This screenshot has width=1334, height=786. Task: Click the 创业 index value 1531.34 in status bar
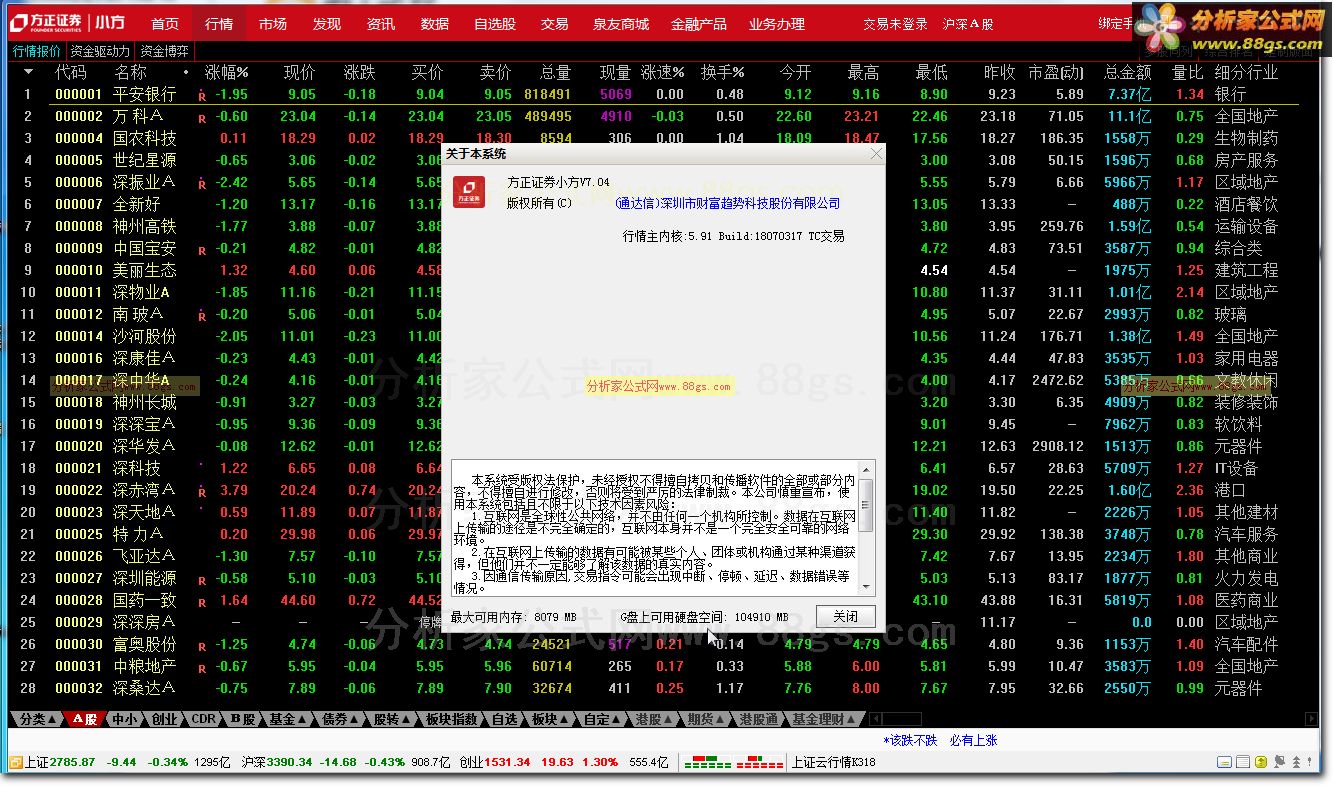(x=508, y=762)
